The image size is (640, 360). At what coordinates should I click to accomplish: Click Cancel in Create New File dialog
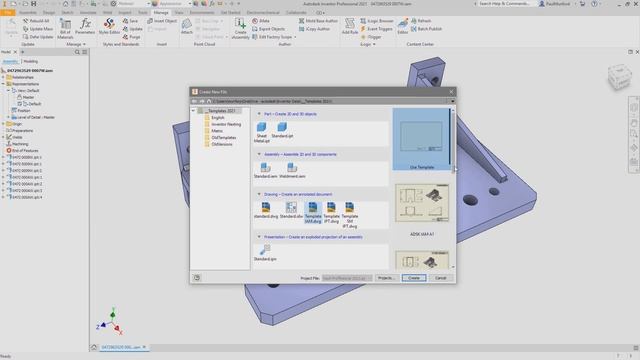pyautogui.click(x=441, y=278)
